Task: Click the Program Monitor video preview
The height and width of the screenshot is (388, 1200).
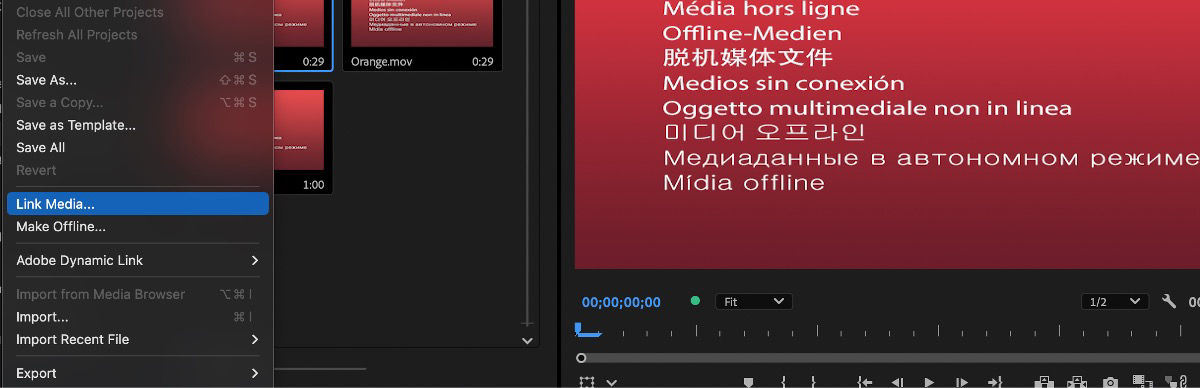Action: [x=887, y=134]
